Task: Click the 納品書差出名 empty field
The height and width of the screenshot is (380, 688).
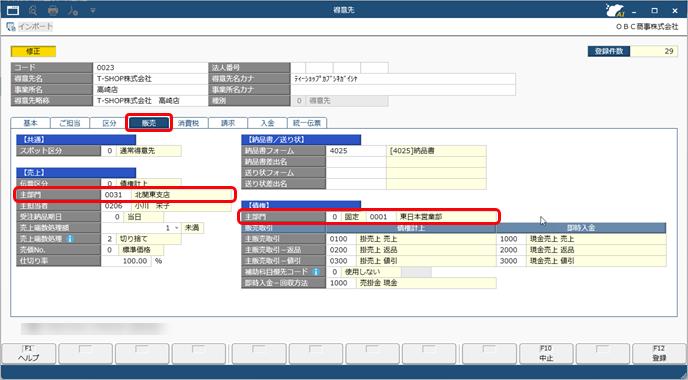Action: click(356, 162)
